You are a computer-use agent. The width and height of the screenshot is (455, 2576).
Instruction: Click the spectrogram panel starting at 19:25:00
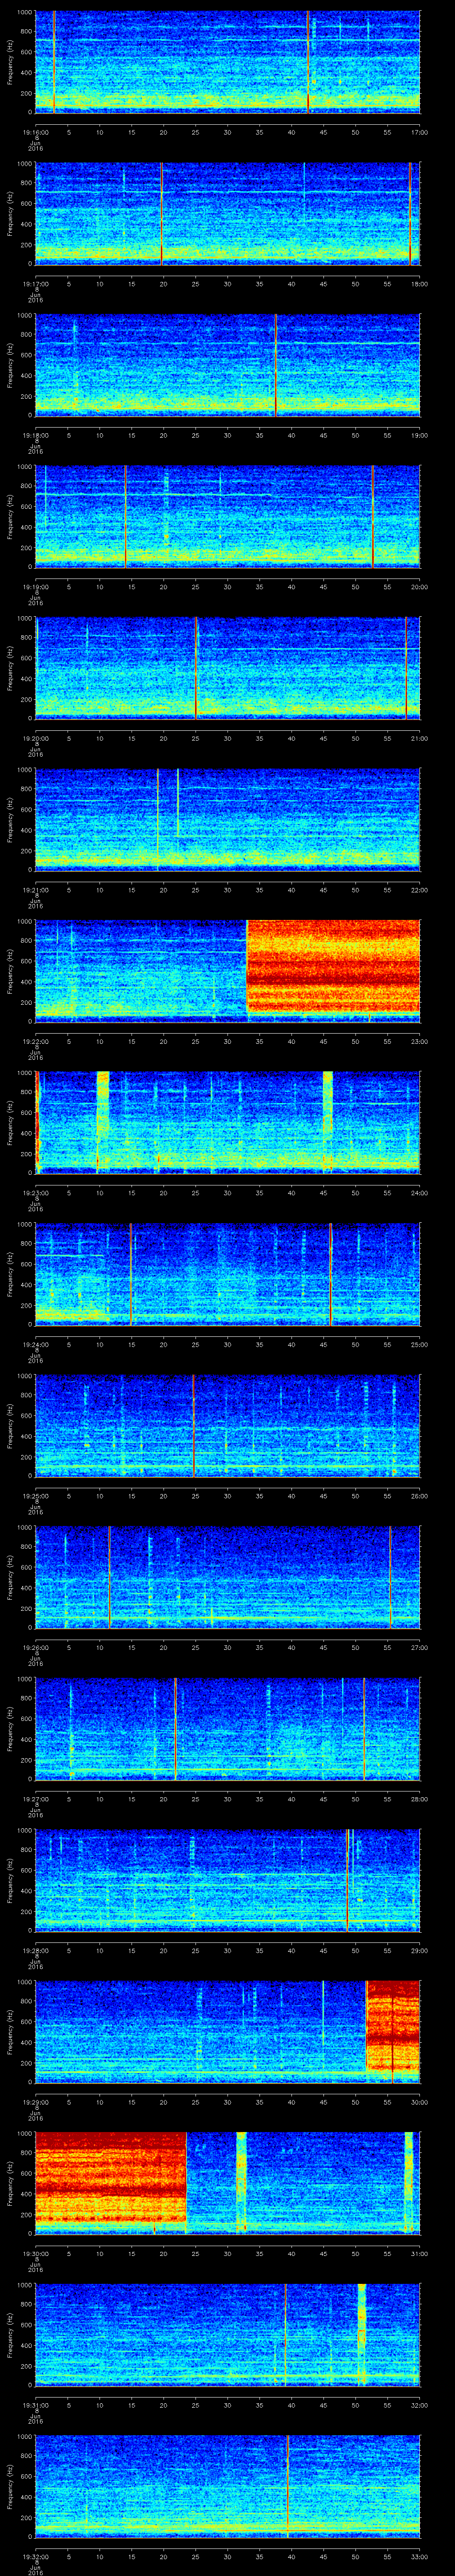[x=228, y=1426]
